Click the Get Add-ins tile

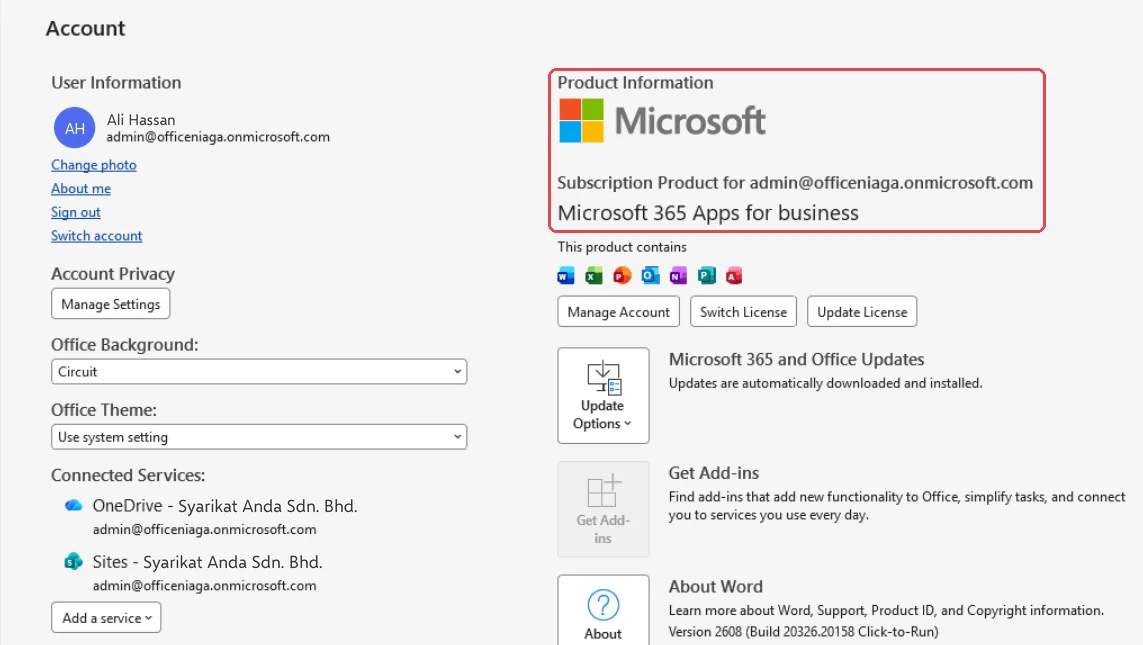[x=603, y=509]
